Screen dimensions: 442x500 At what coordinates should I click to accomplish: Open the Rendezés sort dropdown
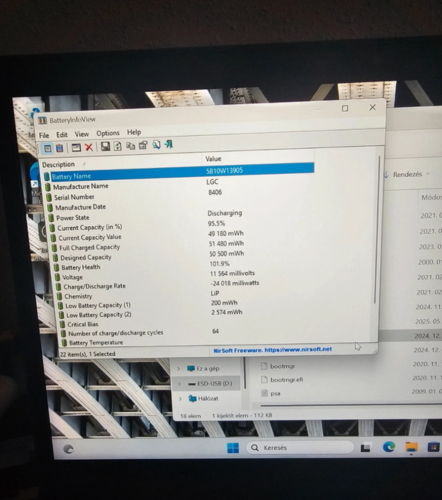(x=407, y=174)
